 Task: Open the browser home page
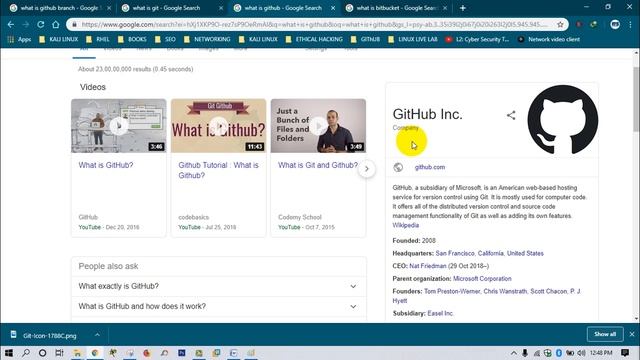[x=56, y=24]
